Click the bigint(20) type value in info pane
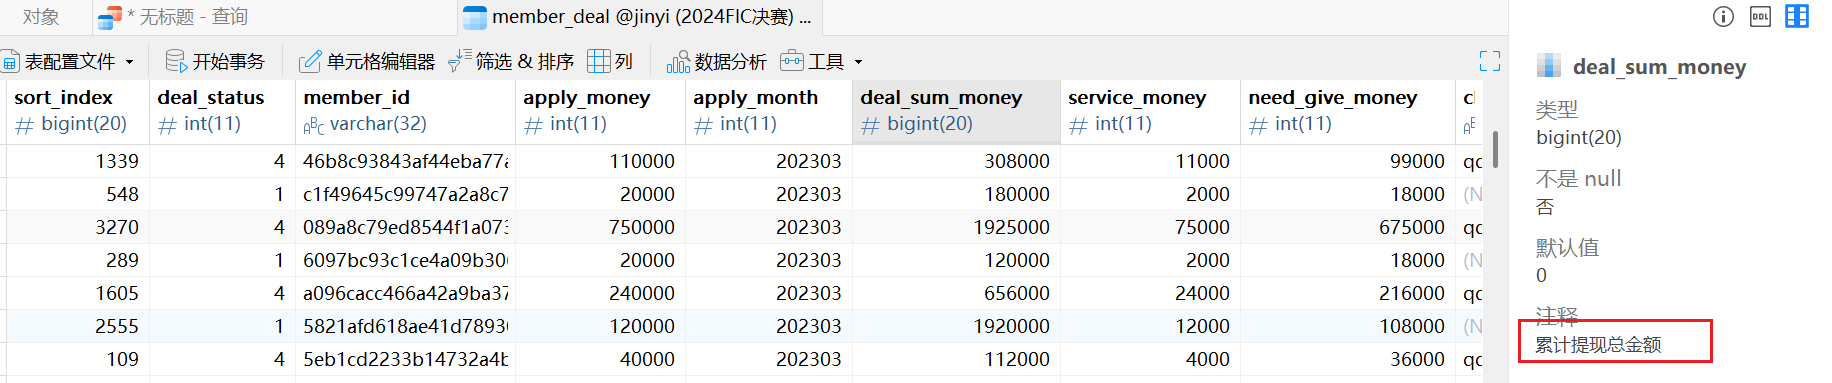The height and width of the screenshot is (383, 1832). pos(1579,138)
